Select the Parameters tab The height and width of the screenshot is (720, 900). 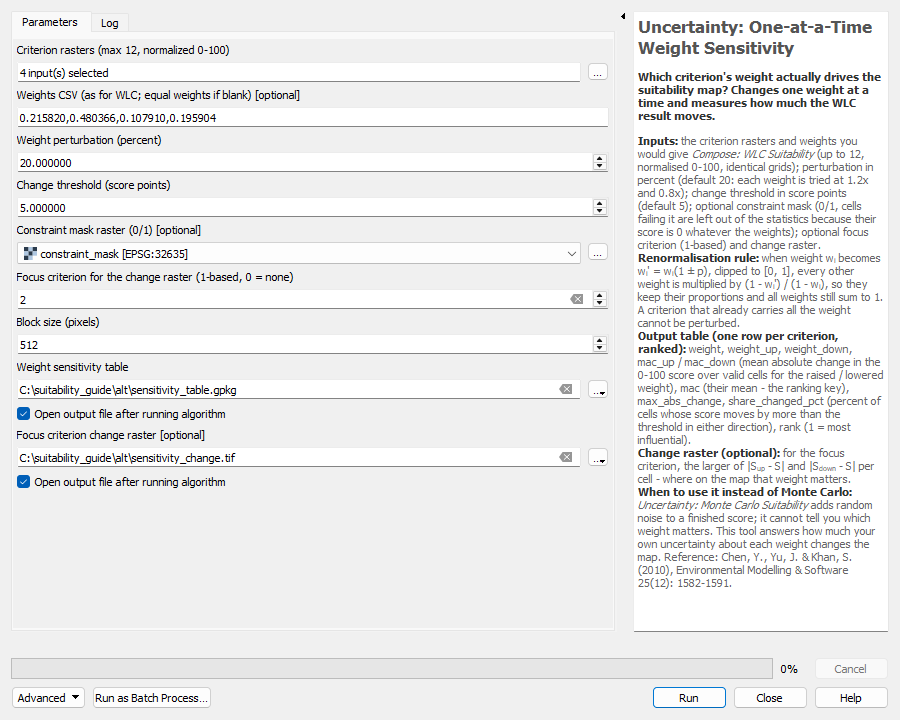tap(50, 22)
